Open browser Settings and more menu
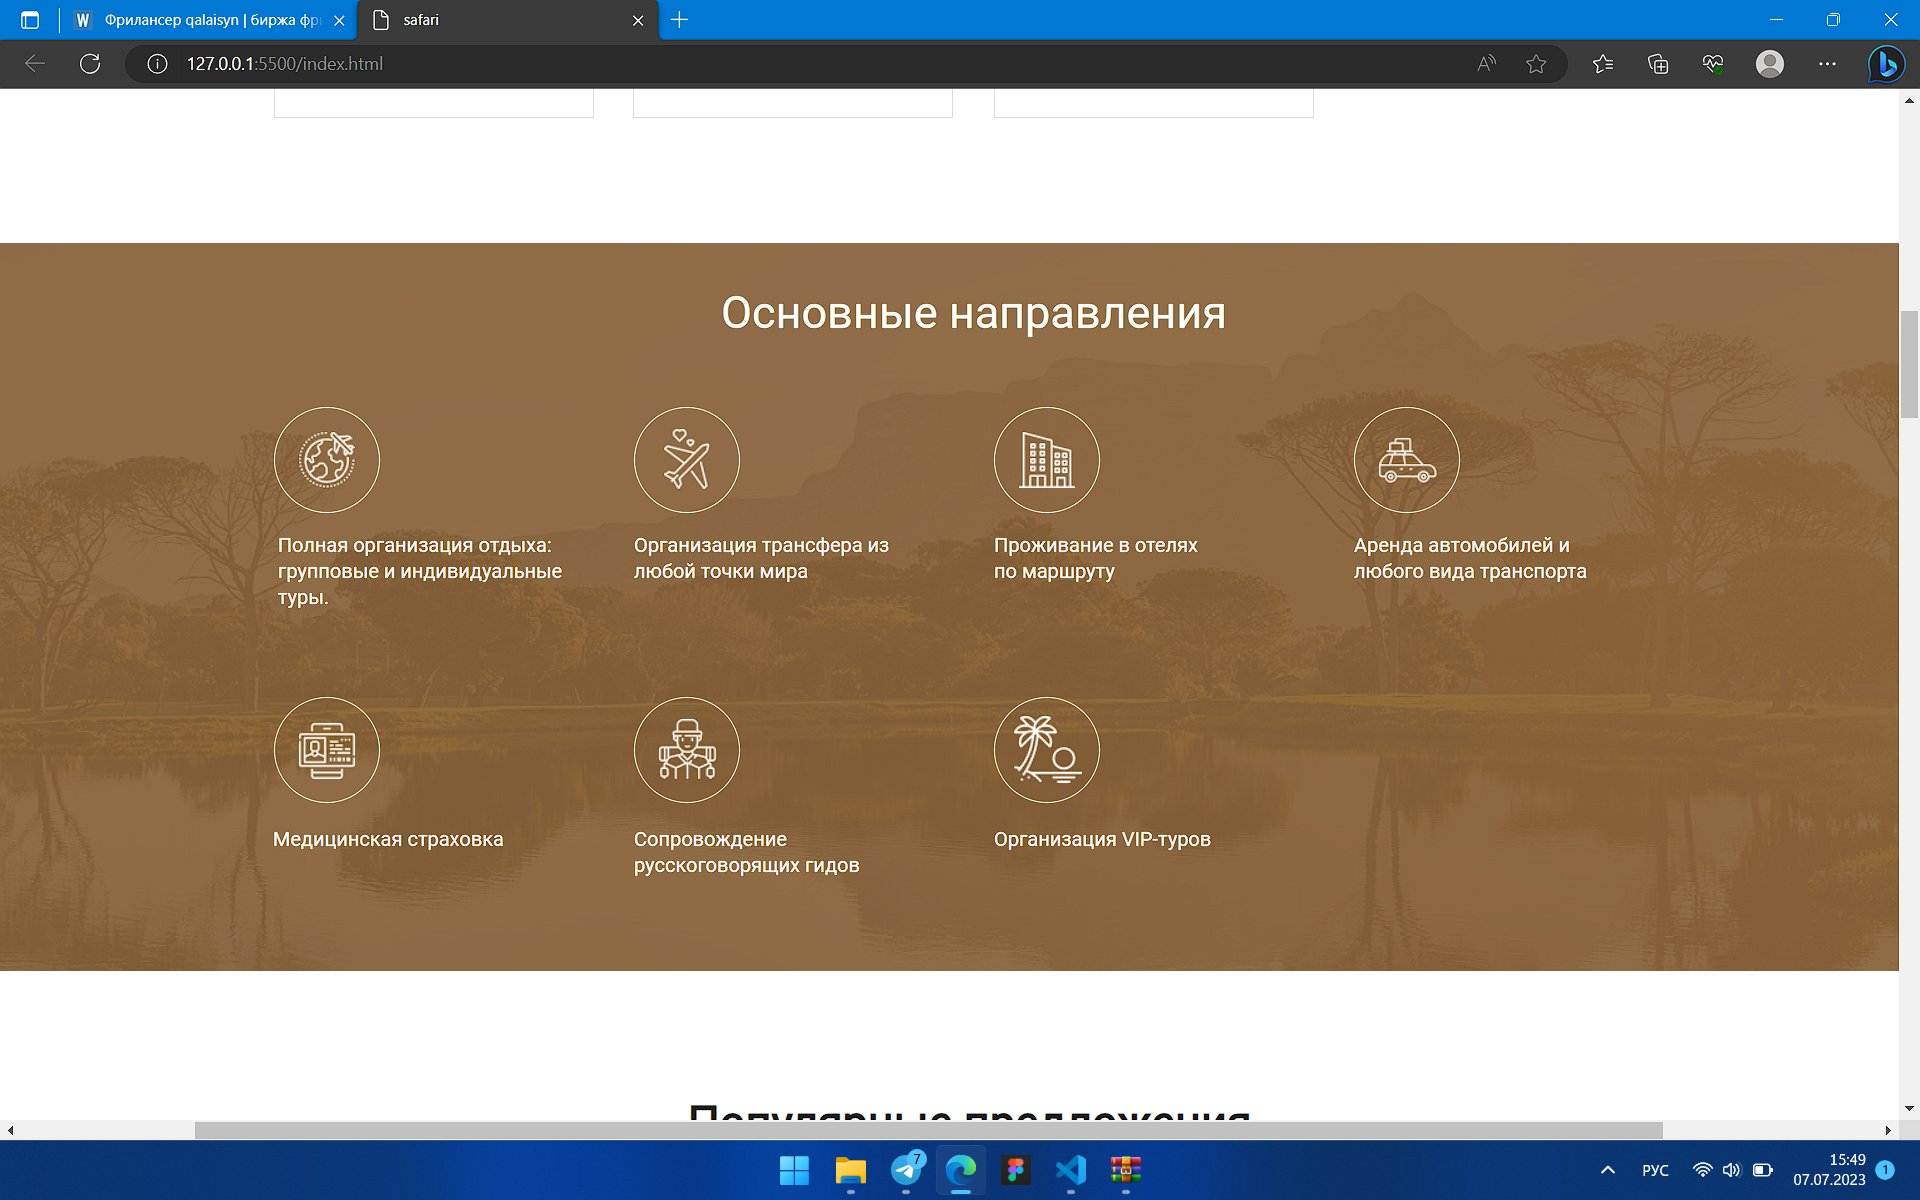This screenshot has width=1920, height=1200. (1827, 64)
